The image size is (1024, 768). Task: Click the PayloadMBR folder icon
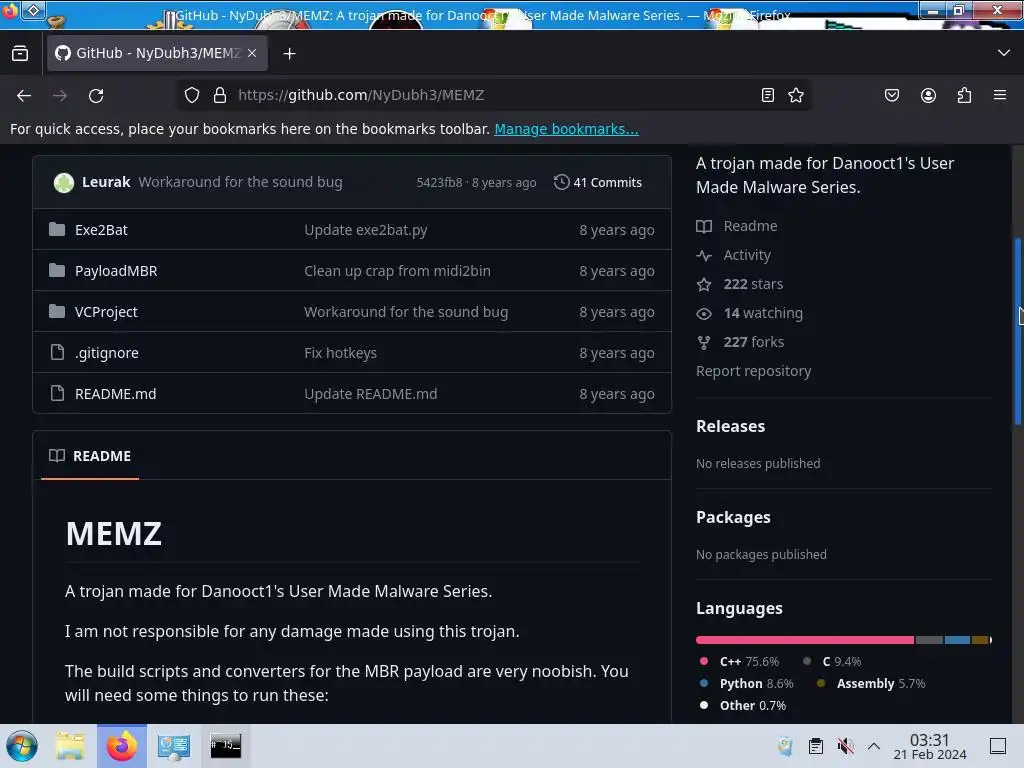tap(57, 270)
